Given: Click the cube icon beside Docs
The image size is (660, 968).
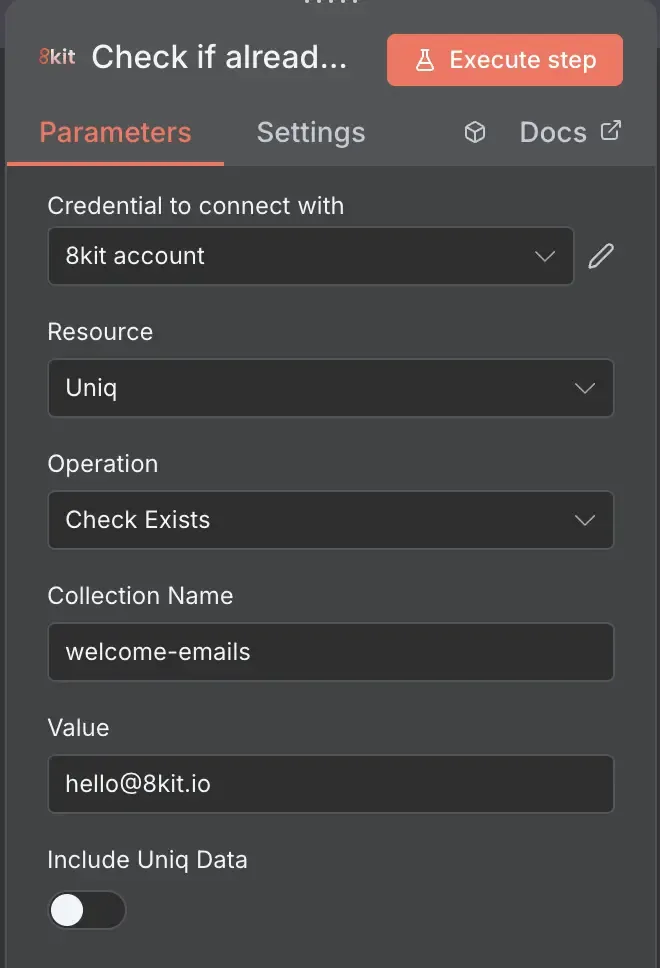Looking at the screenshot, I should point(475,132).
